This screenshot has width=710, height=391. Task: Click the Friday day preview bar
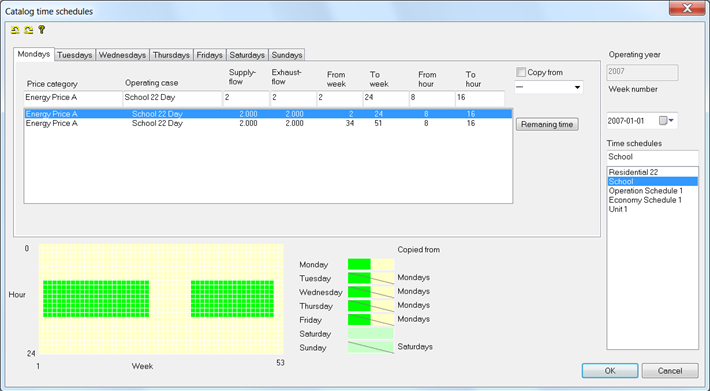coord(371,319)
